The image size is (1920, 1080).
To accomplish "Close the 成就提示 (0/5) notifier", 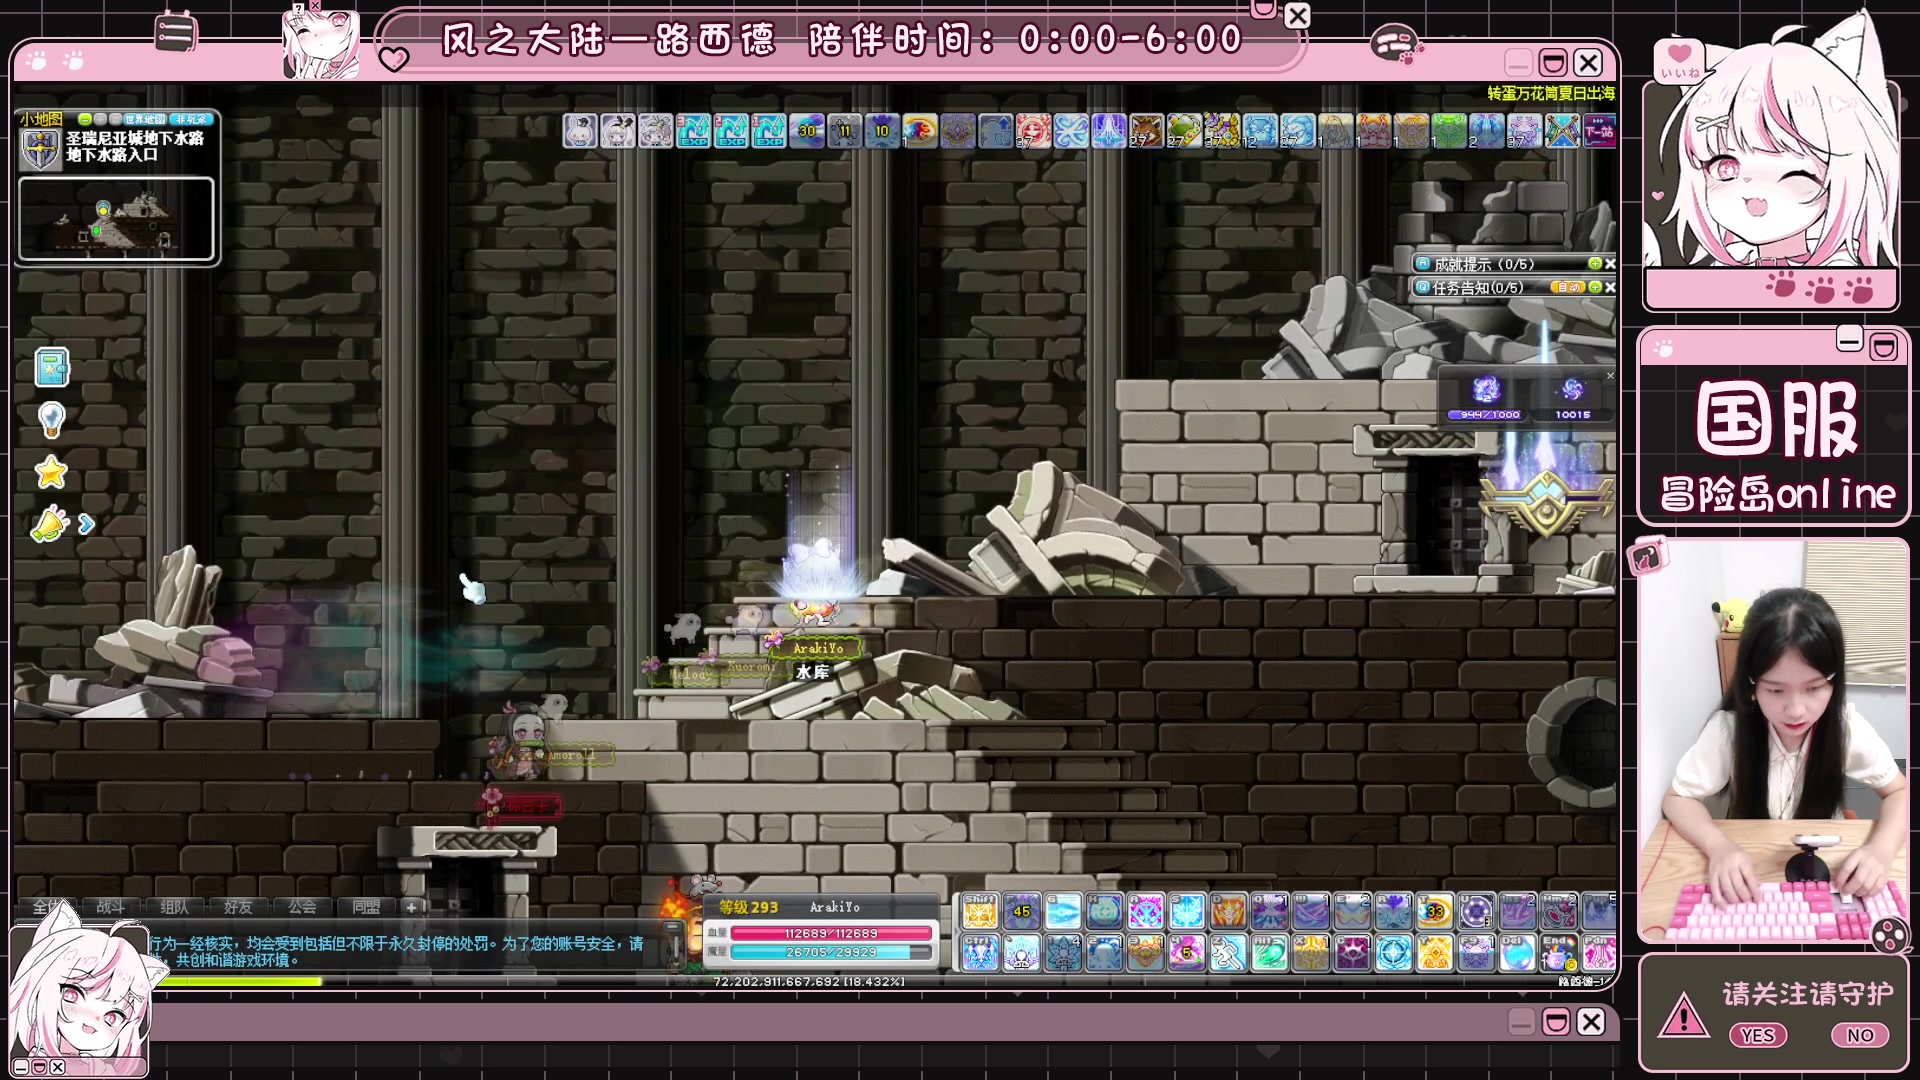I will point(1610,264).
